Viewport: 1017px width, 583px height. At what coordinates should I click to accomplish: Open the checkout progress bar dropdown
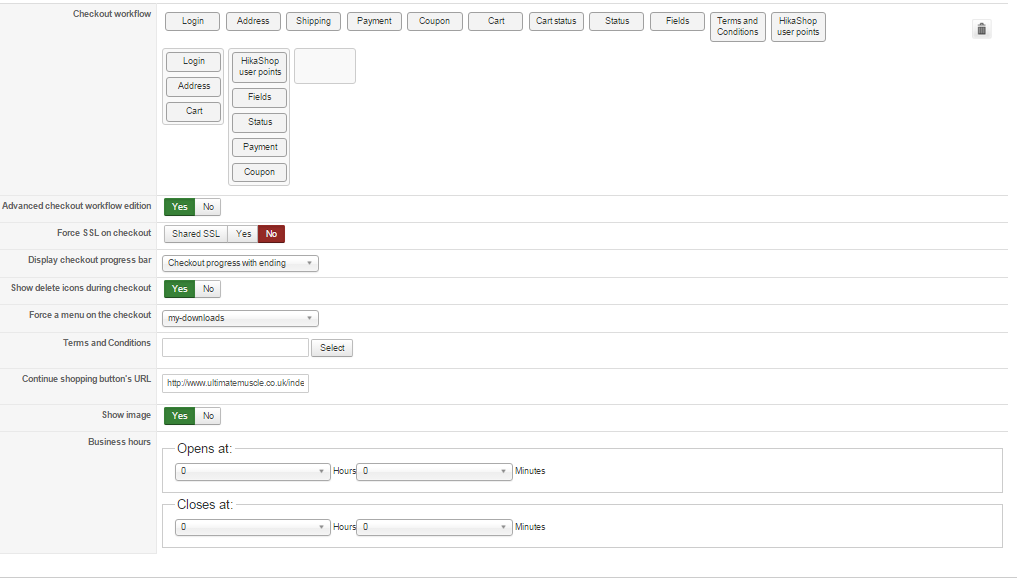coord(240,263)
